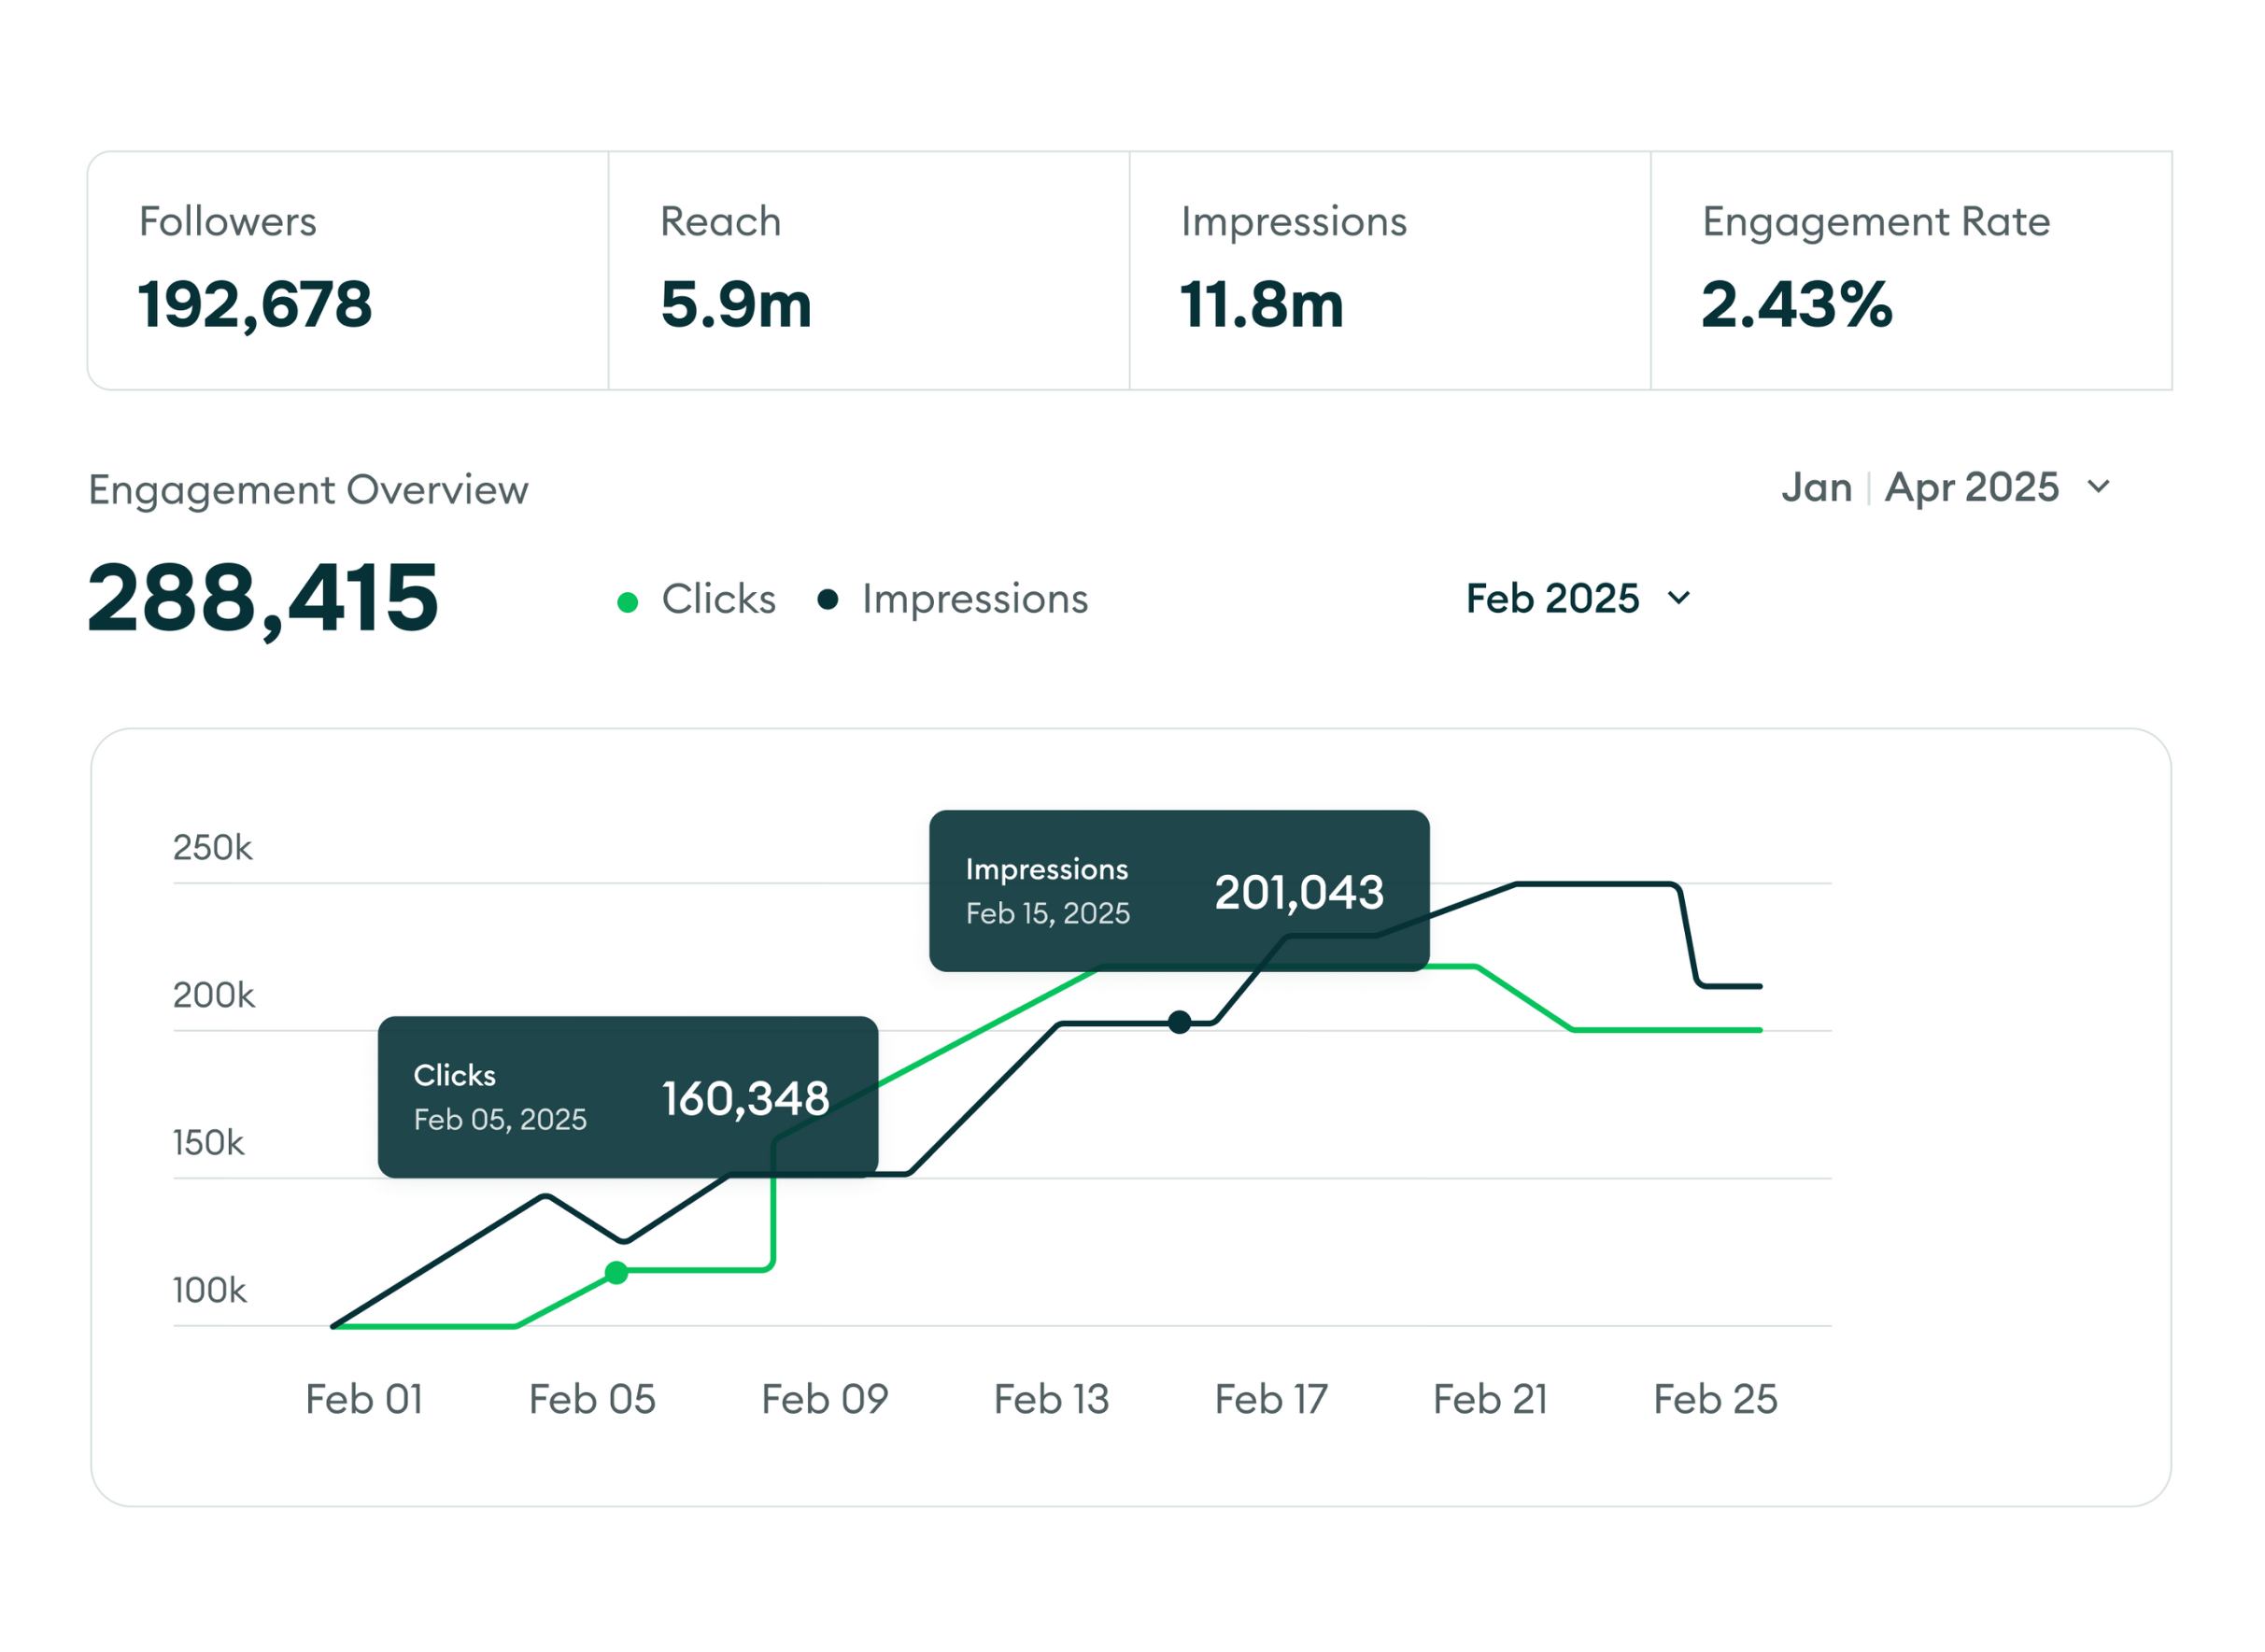
Task: Click the Clicks 160,348 tooltip
Action: 628,1097
